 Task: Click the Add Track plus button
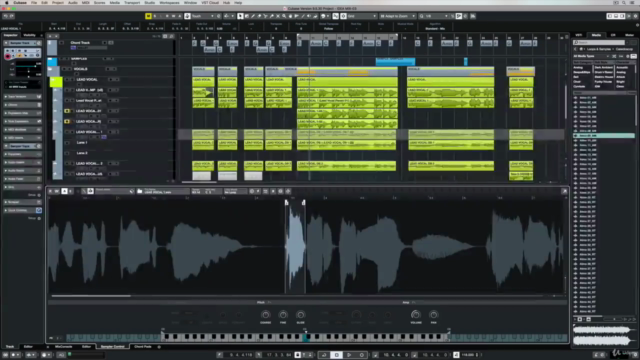pos(50,36)
